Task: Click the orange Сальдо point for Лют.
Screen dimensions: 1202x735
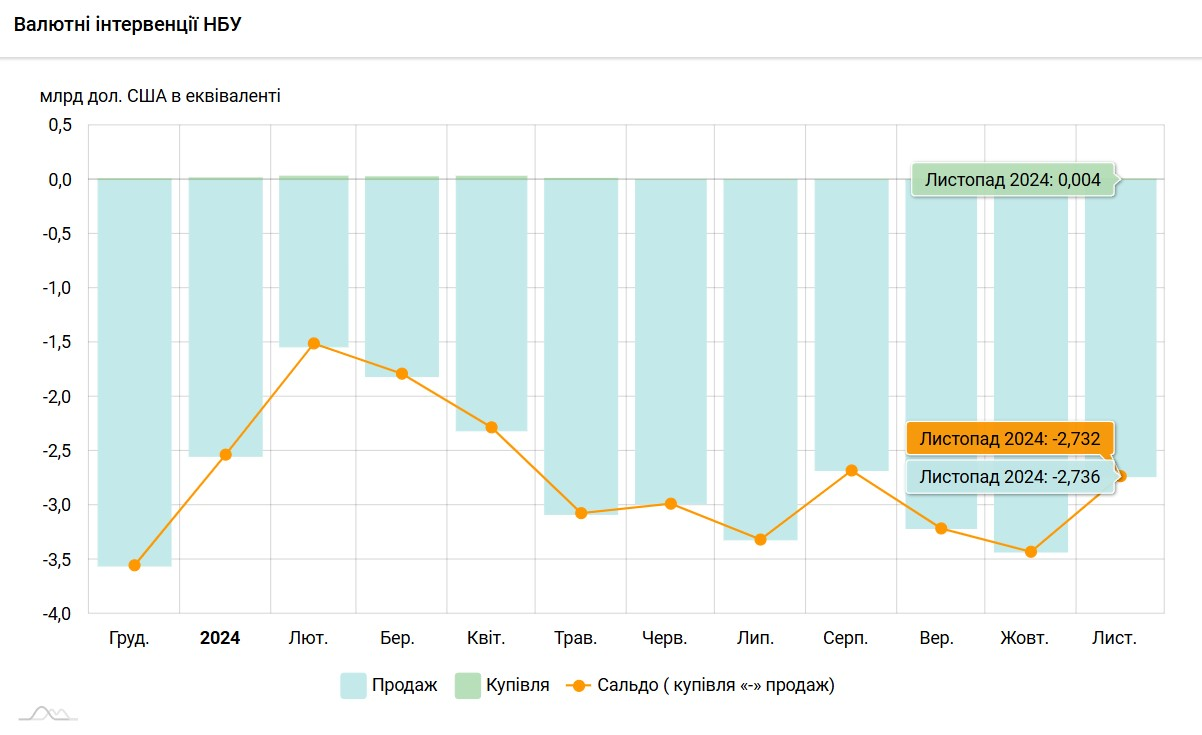Action: click(314, 343)
